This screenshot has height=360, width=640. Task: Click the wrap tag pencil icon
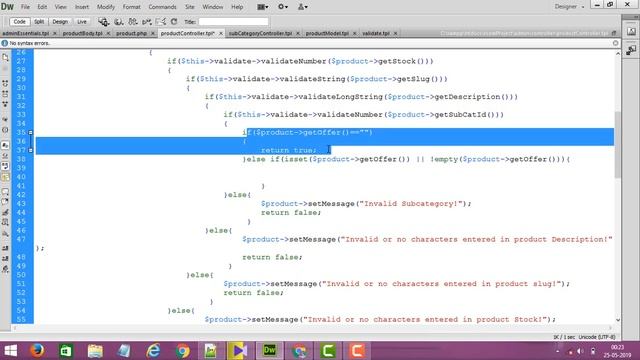click(5, 213)
